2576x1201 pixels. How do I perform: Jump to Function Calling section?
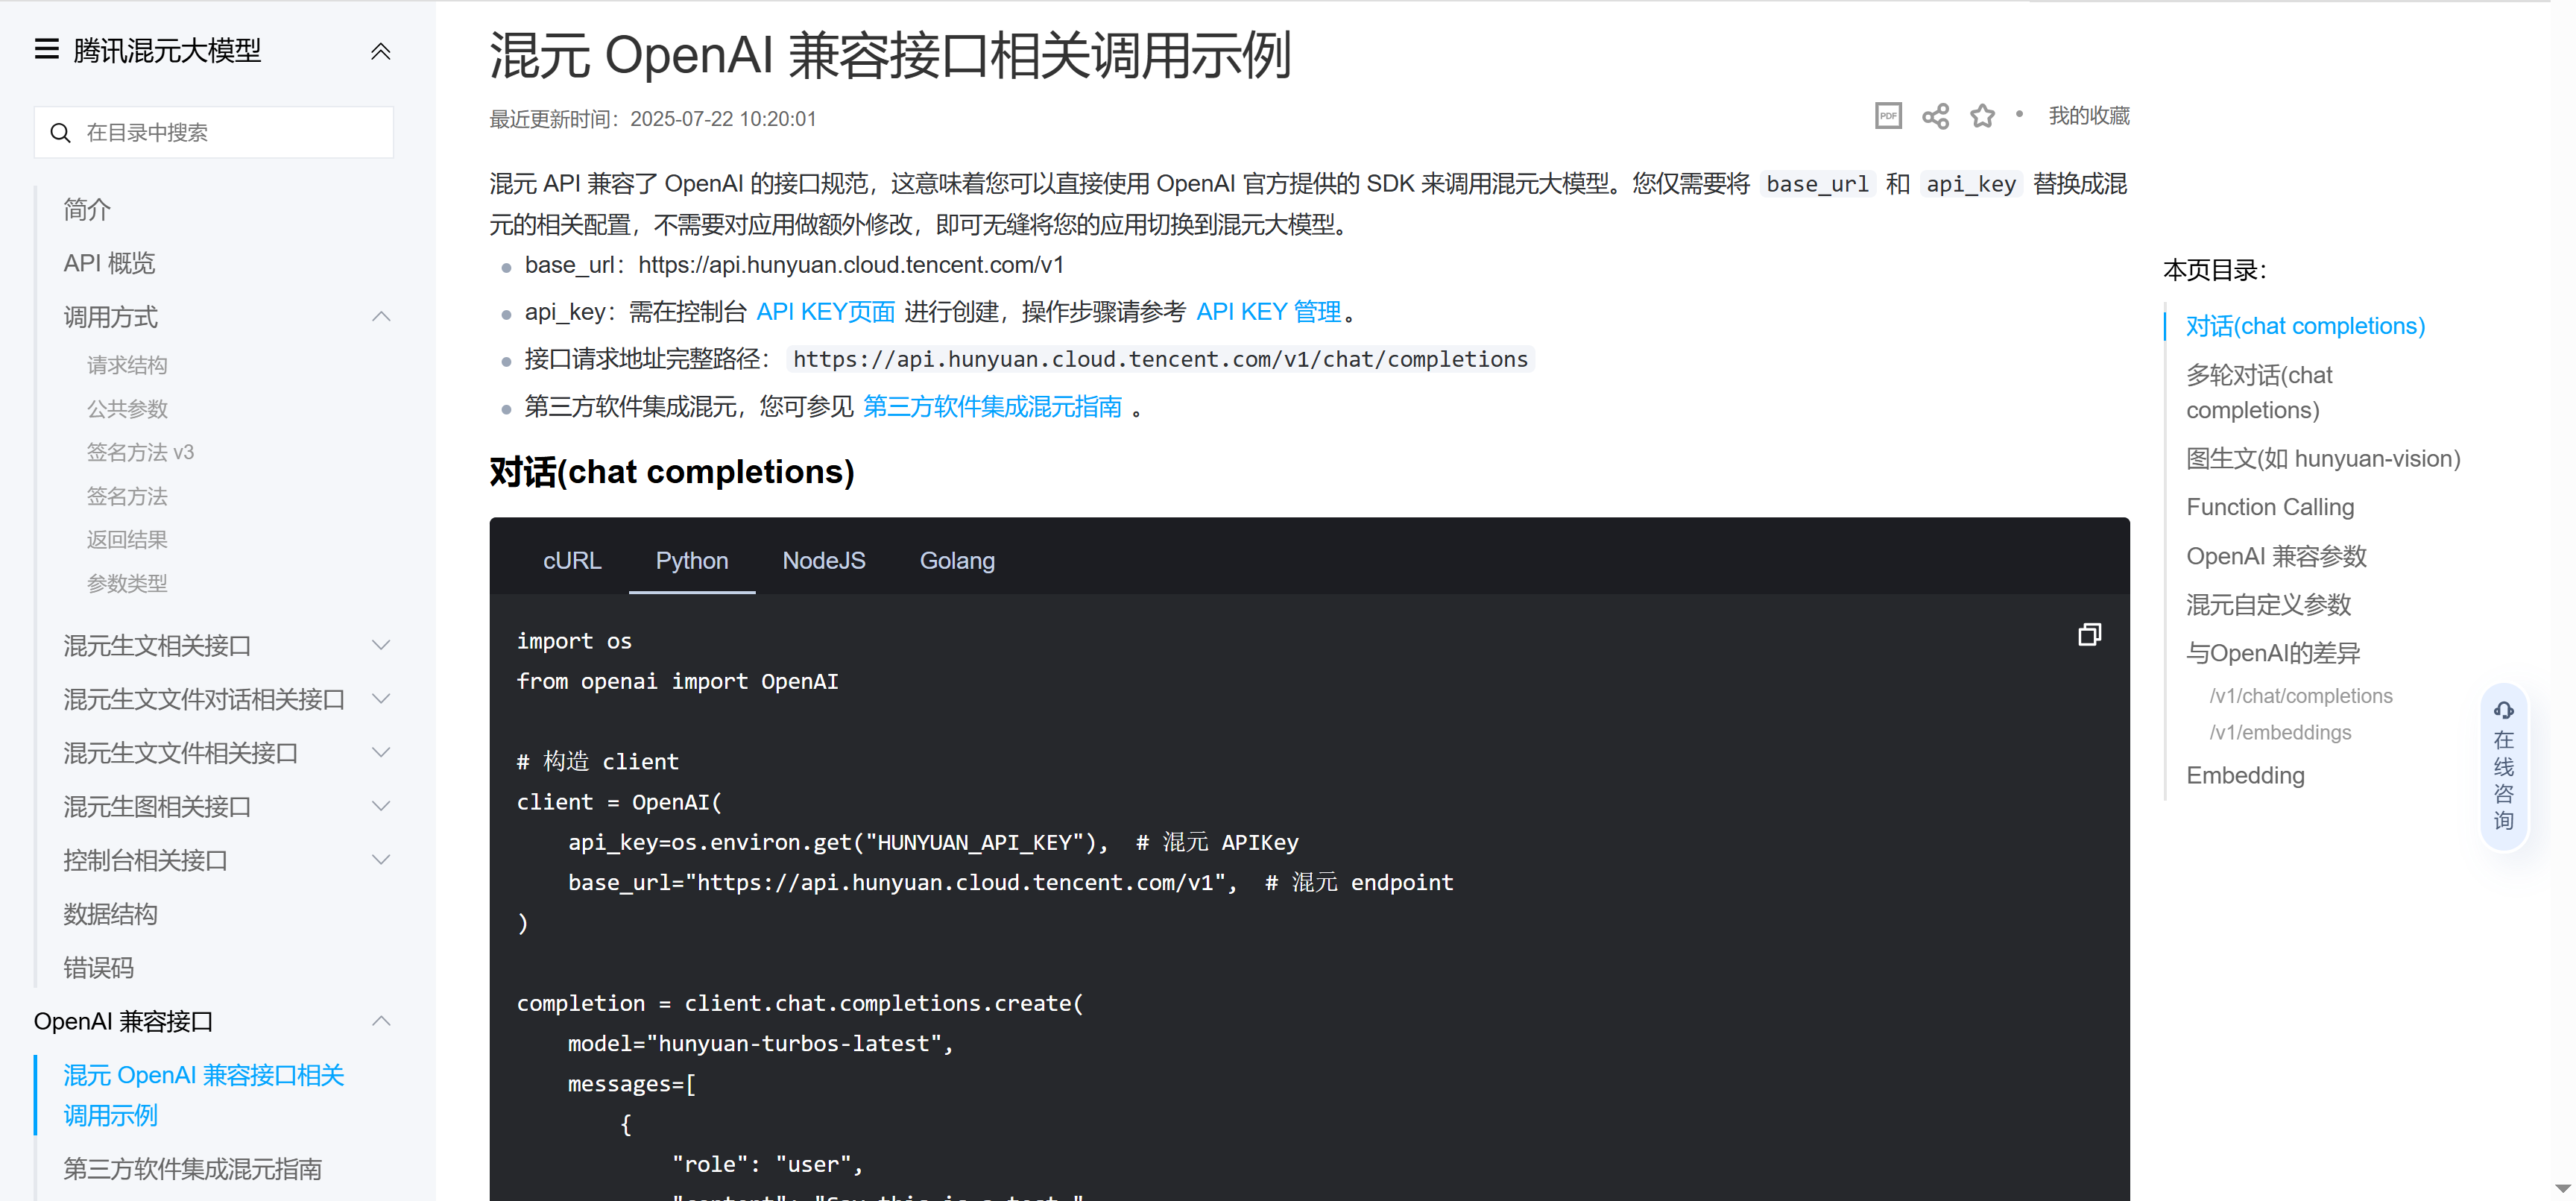2269,507
